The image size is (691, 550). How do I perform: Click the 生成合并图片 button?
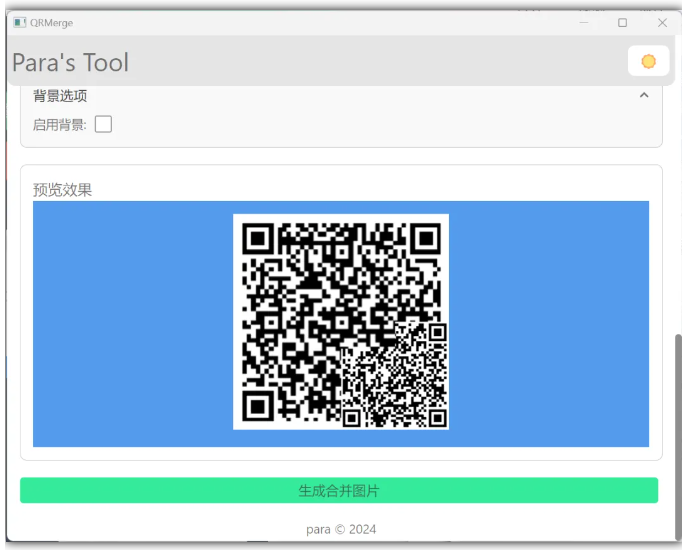(339, 490)
